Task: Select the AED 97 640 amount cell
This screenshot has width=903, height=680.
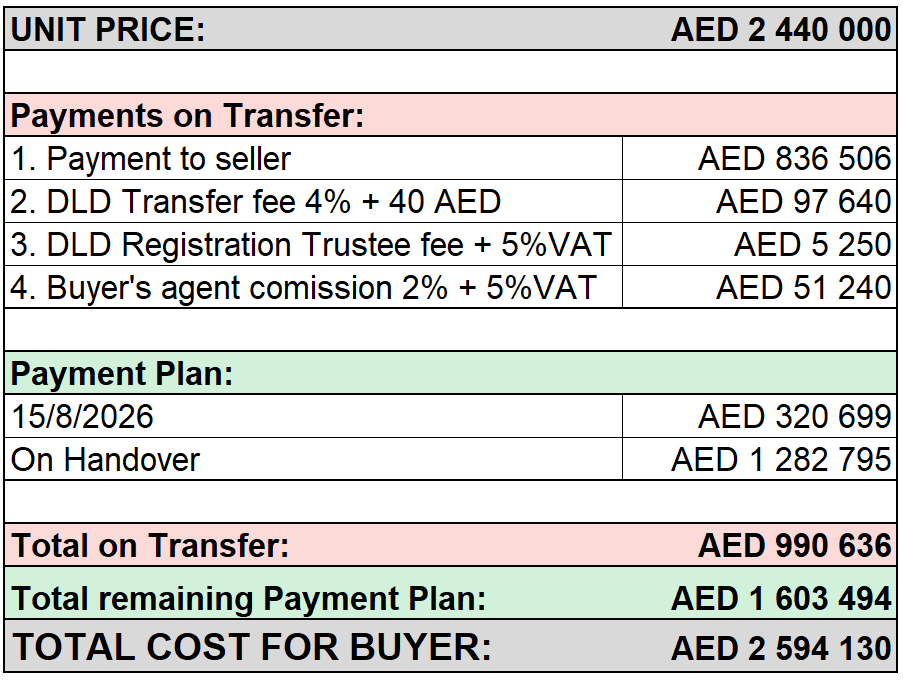Action: click(760, 202)
